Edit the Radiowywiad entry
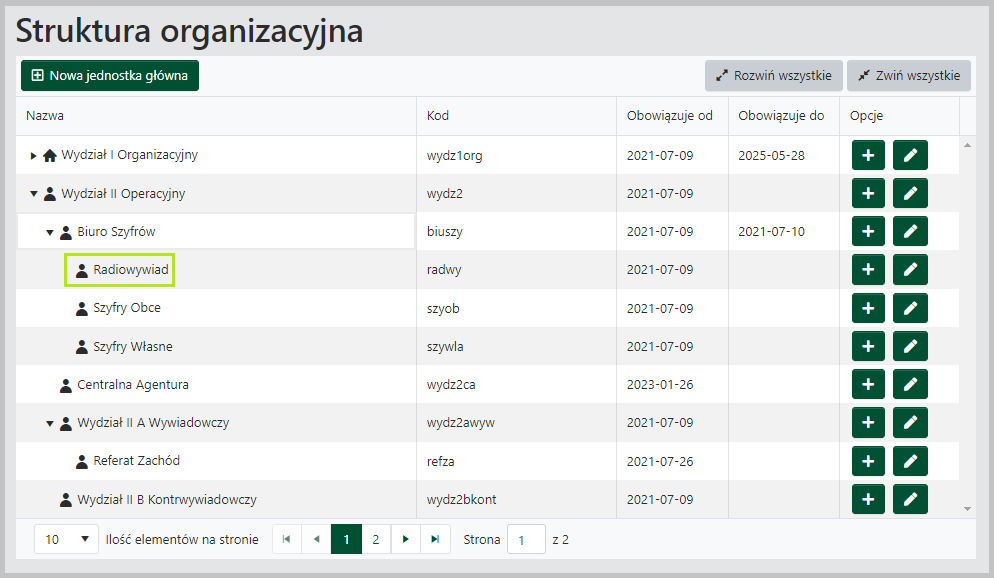Screen dimensions: 994x578 coord(909,269)
